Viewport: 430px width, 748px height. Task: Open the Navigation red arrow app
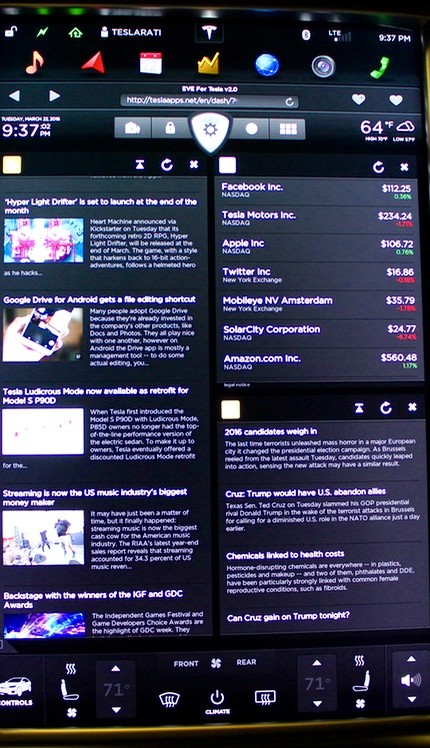94,62
